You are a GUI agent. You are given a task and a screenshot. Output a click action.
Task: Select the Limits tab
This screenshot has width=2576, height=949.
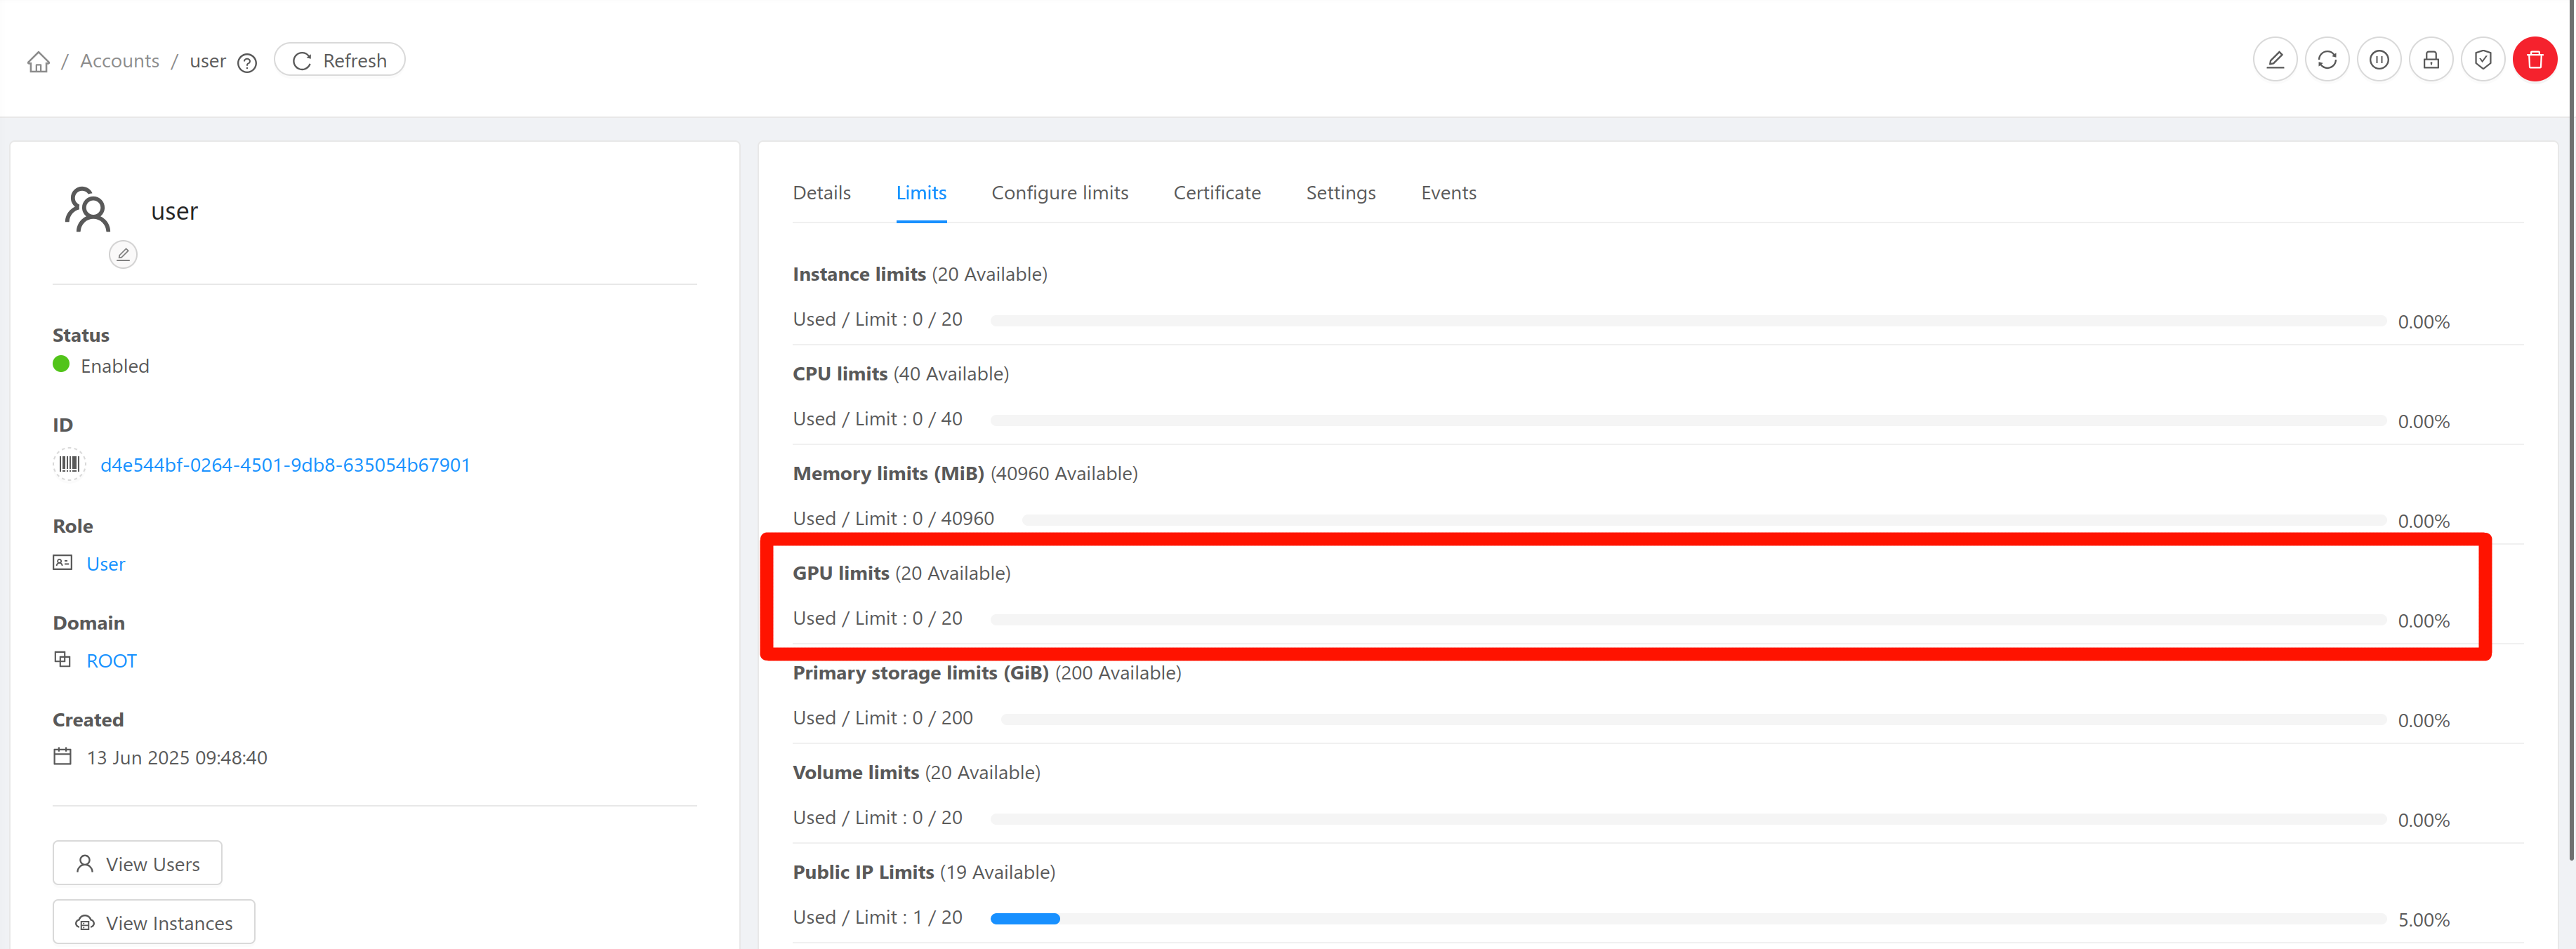click(x=921, y=193)
